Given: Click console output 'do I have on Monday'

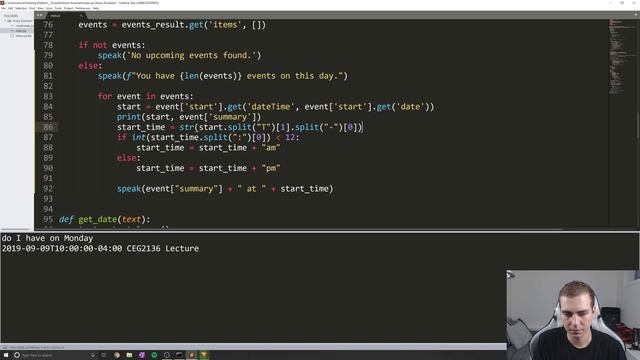Looking at the screenshot, I should tap(47, 238).
